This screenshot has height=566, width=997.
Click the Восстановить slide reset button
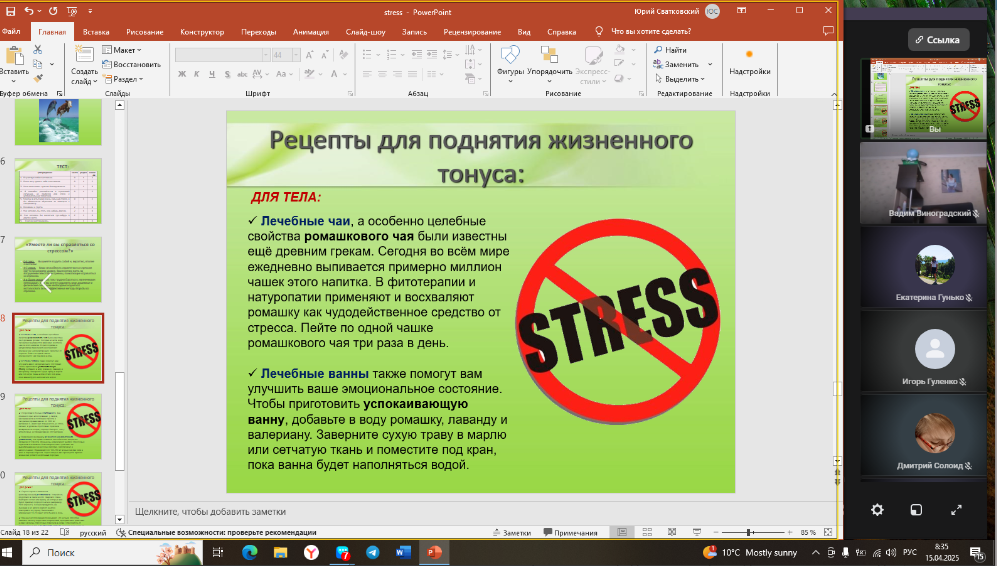click(x=132, y=64)
